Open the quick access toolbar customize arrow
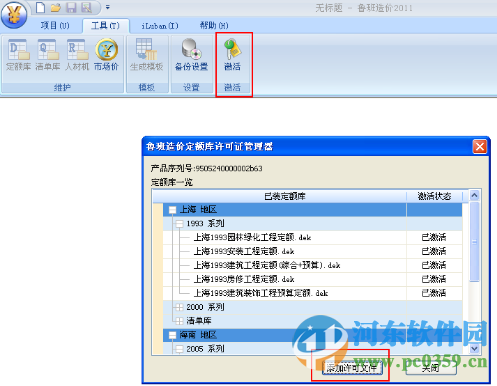 [x=108, y=7]
